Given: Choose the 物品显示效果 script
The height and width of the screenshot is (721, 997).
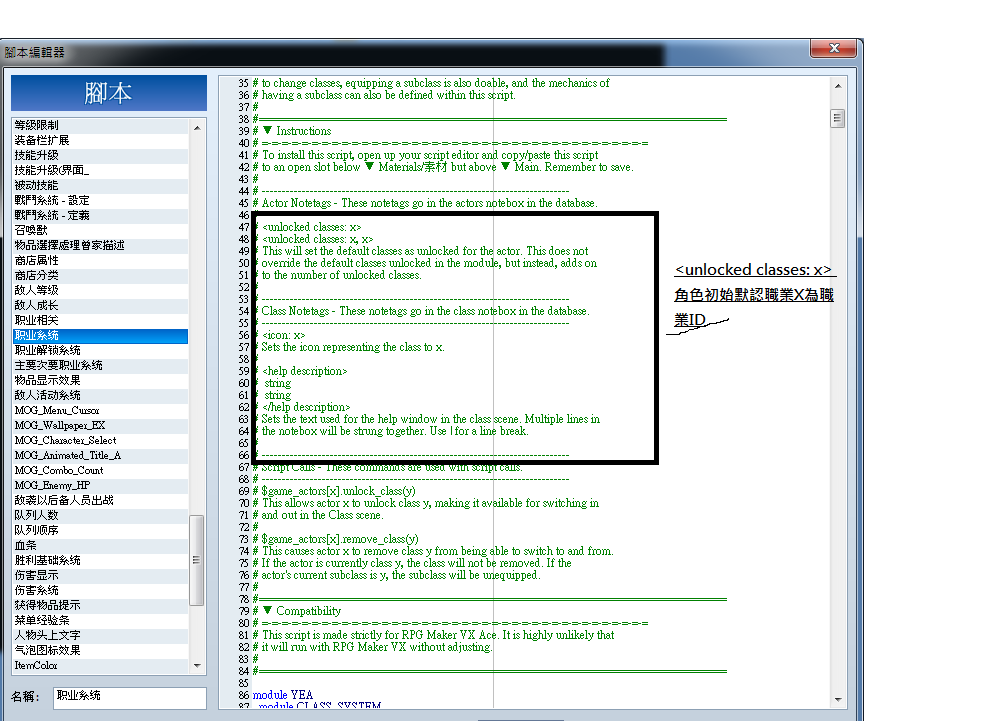Looking at the screenshot, I should click(x=100, y=380).
